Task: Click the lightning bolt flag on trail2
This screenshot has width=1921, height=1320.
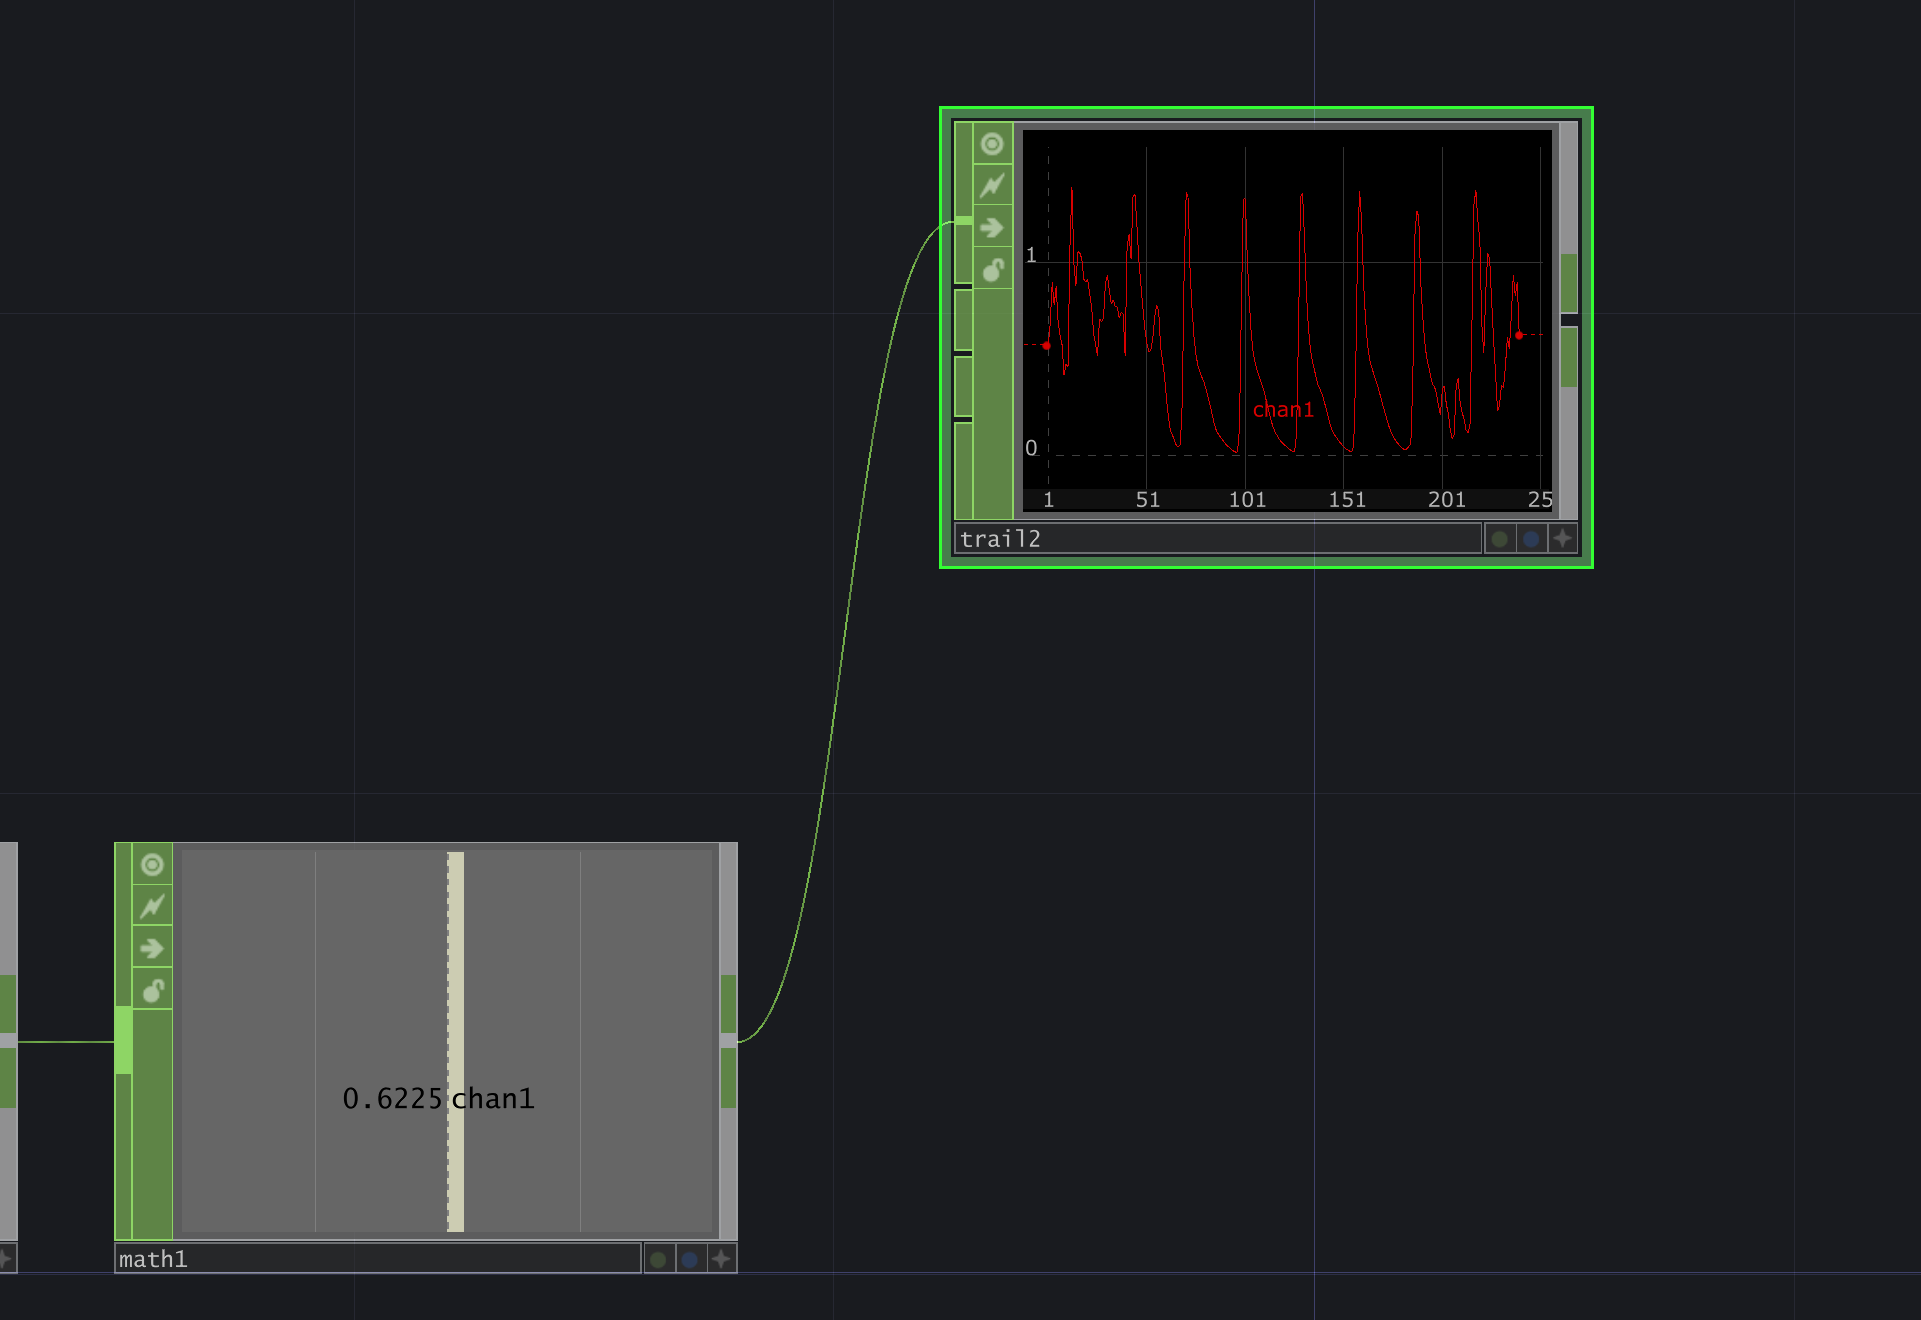Action: click(992, 186)
